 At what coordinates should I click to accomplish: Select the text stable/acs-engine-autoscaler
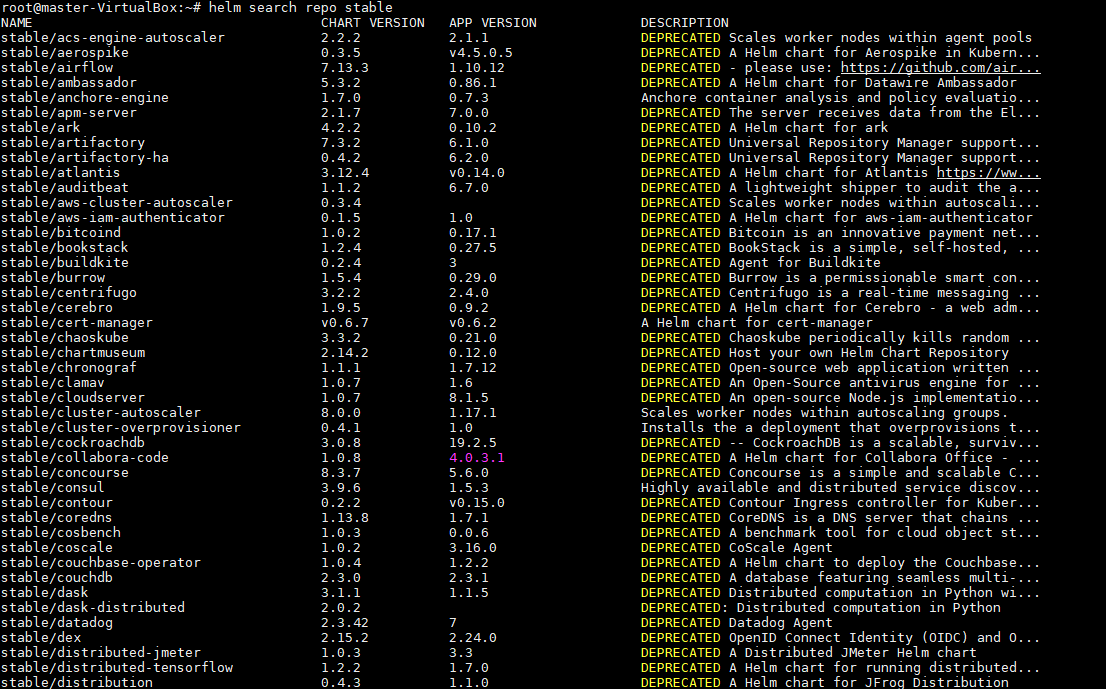(113, 38)
